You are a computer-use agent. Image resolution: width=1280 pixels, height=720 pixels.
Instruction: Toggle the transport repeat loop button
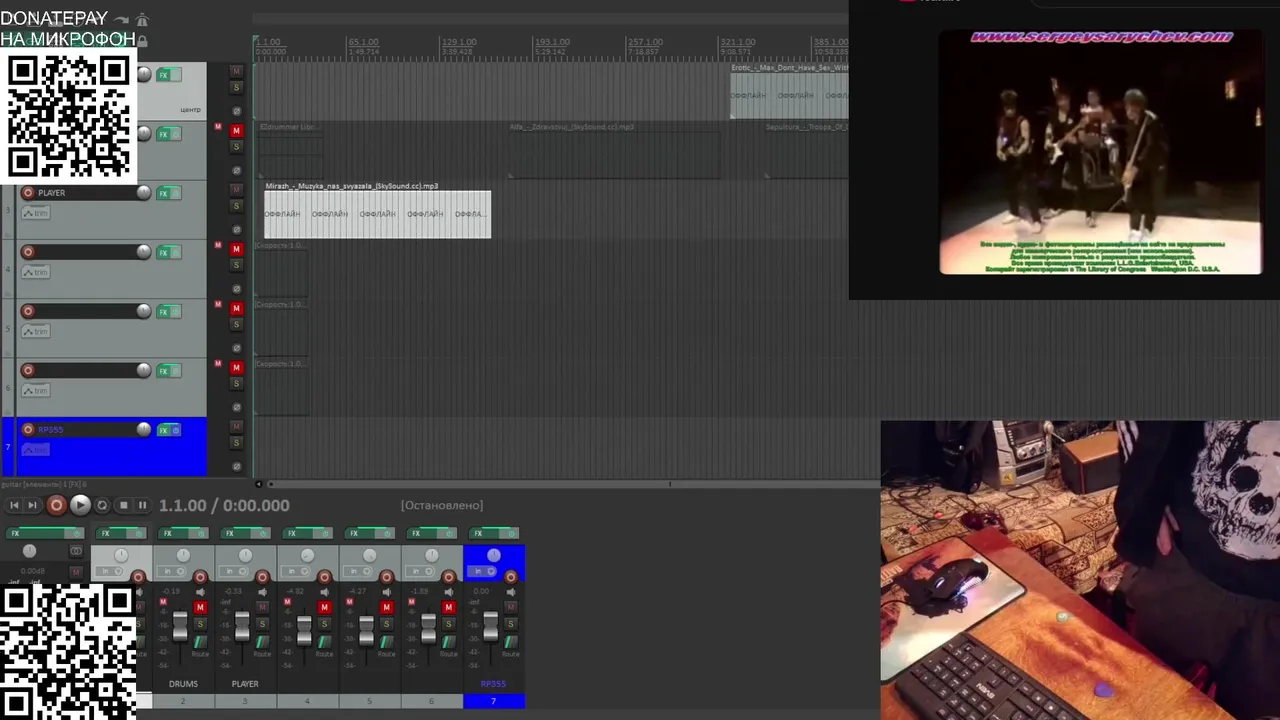pos(102,506)
